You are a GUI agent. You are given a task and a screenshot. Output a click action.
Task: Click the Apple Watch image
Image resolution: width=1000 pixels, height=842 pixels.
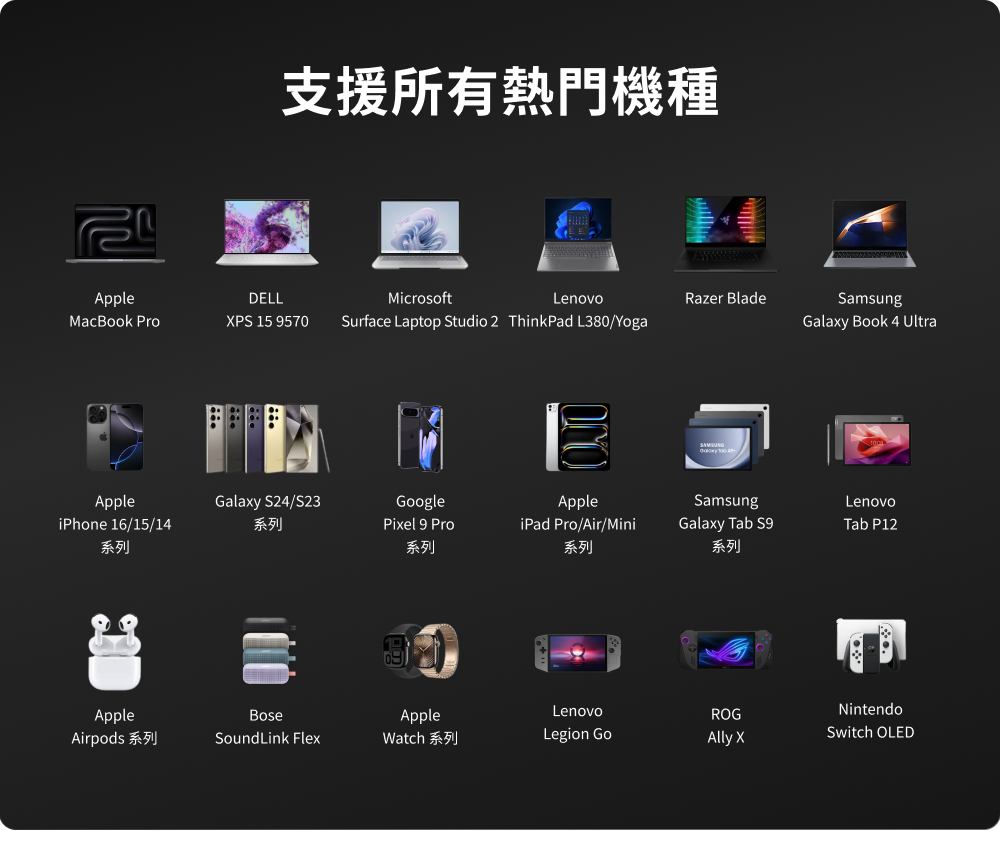pos(420,651)
